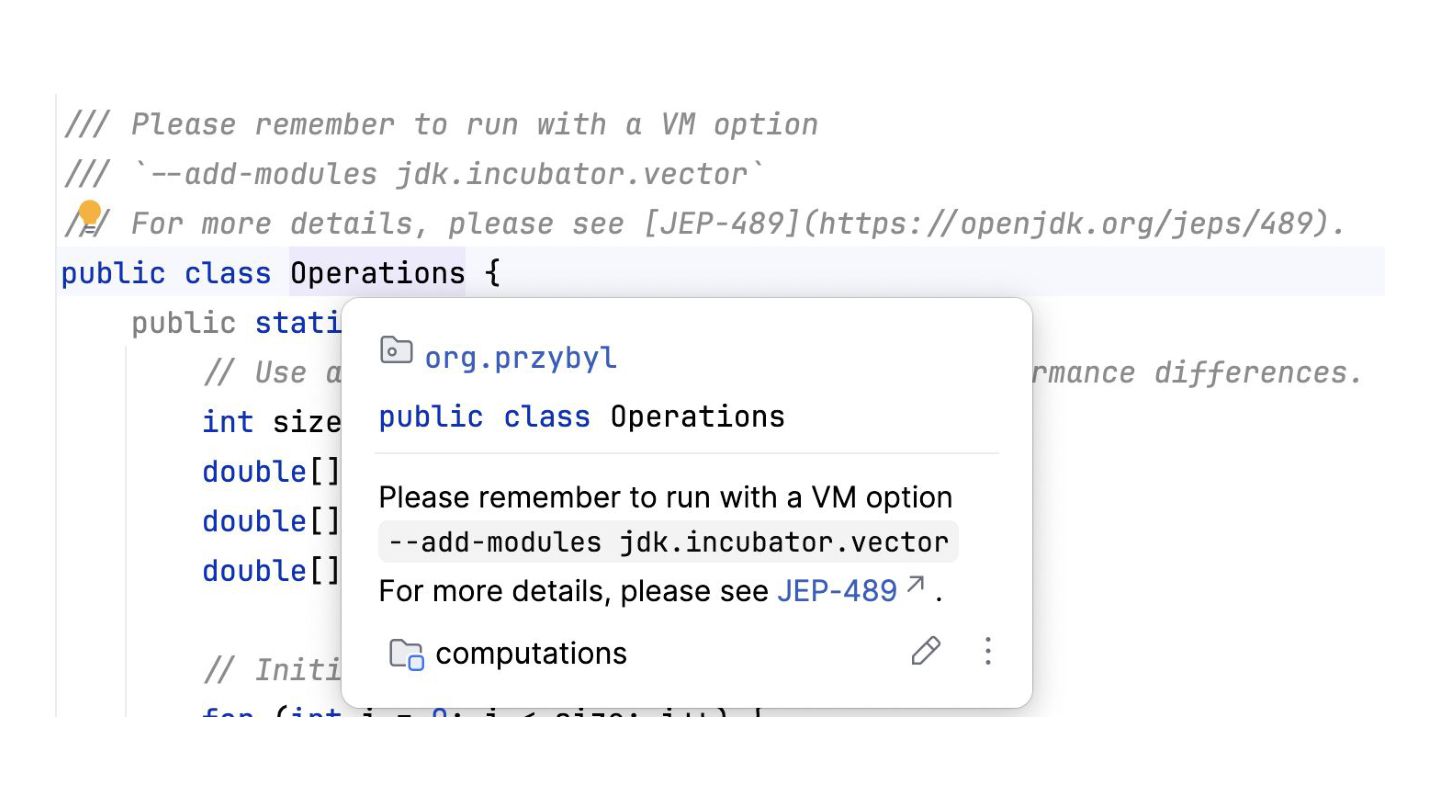Follow the JEP-489 link in the popup
The image size is (1440, 810).
pyautogui.click(x=836, y=591)
